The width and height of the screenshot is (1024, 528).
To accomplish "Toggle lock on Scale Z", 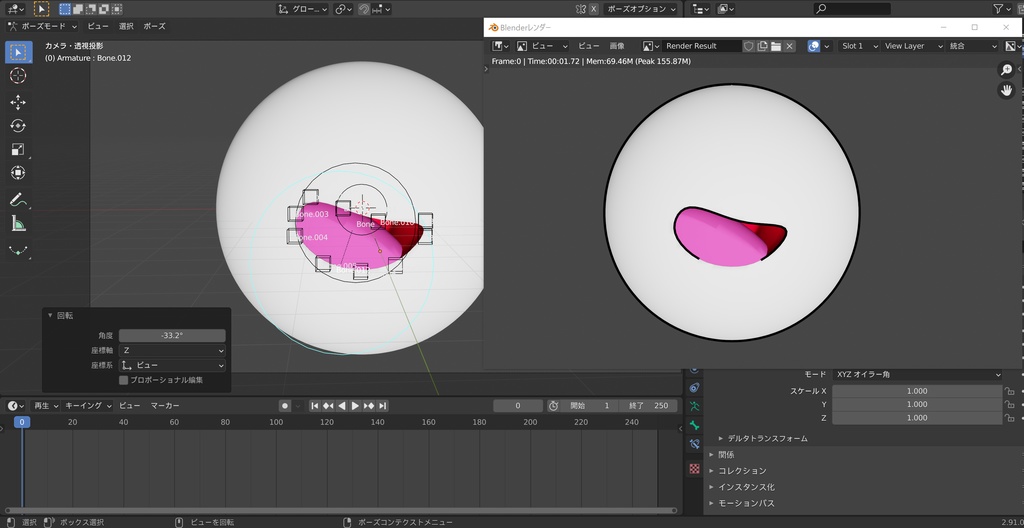I will (1010, 418).
